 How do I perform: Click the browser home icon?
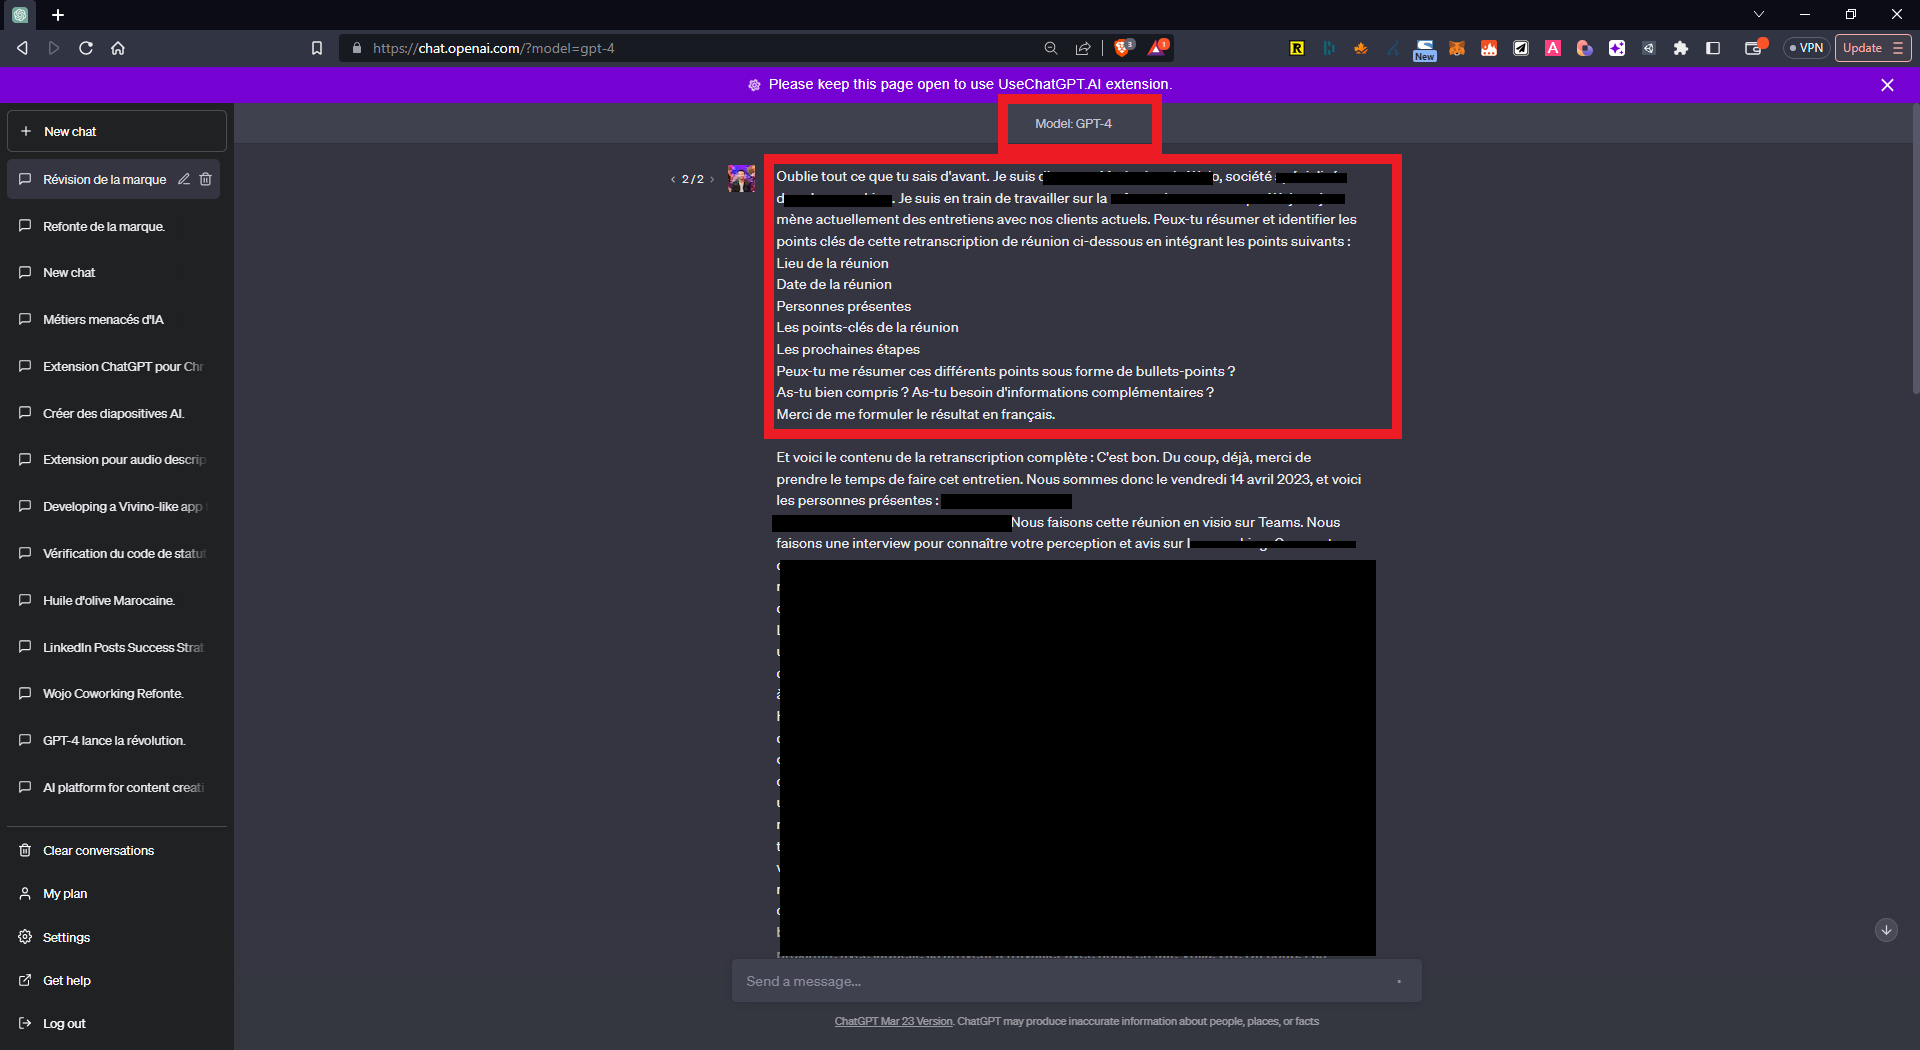tap(118, 48)
